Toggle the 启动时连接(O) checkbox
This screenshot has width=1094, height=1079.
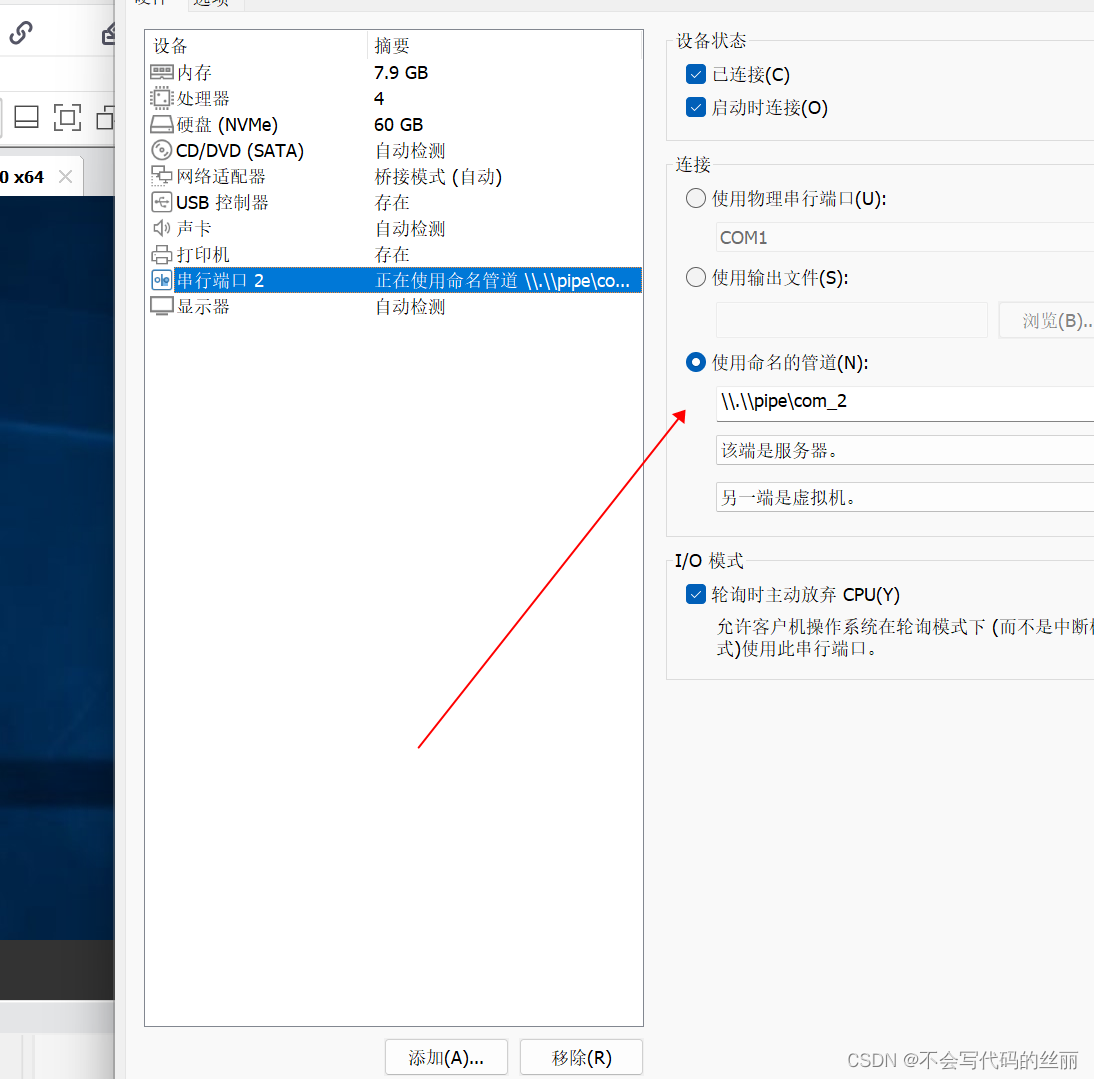click(x=696, y=107)
